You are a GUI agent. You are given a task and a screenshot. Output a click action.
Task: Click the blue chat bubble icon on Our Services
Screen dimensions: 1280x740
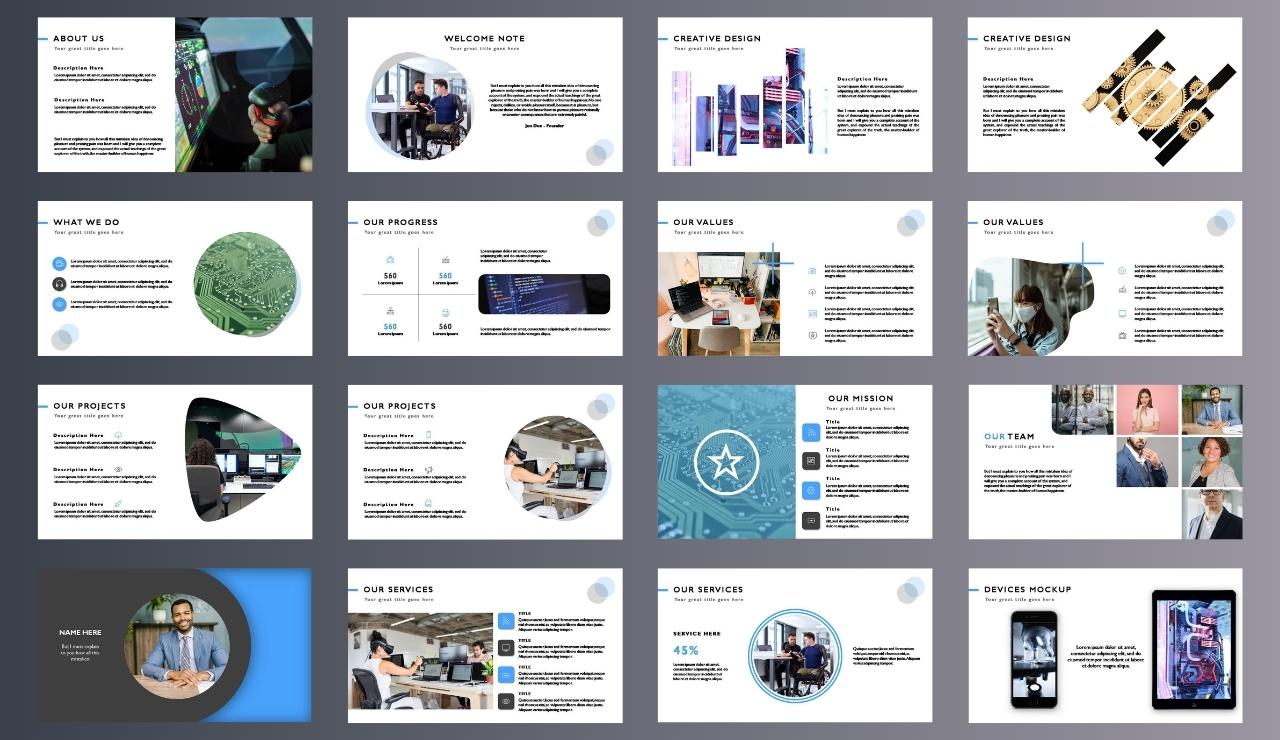pyautogui.click(x=506, y=674)
